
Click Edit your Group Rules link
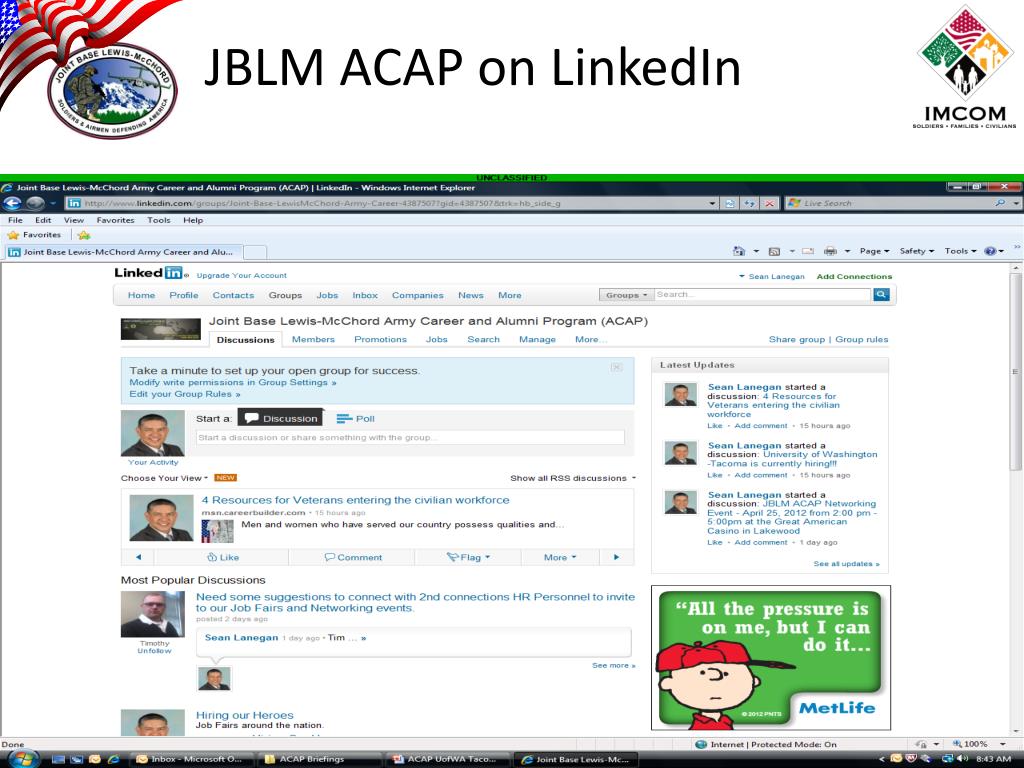[x=185, y=394]
